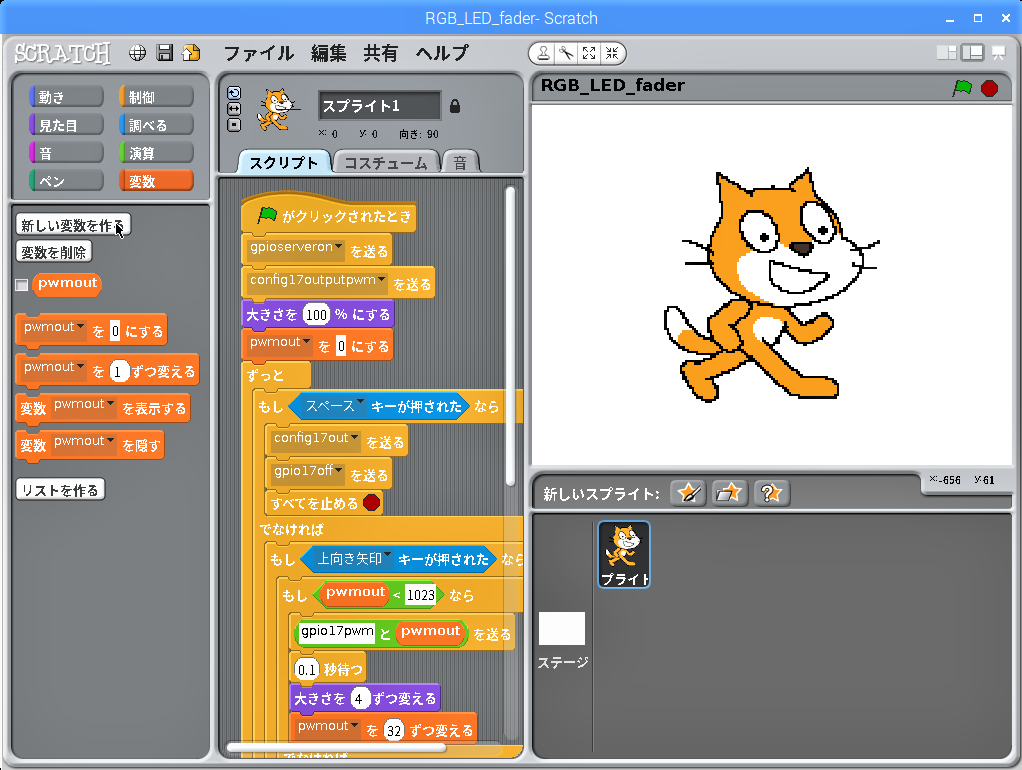1022x770 pixels.
Task: Click the save project floppy icon
Action: click(x=165, y=53)
